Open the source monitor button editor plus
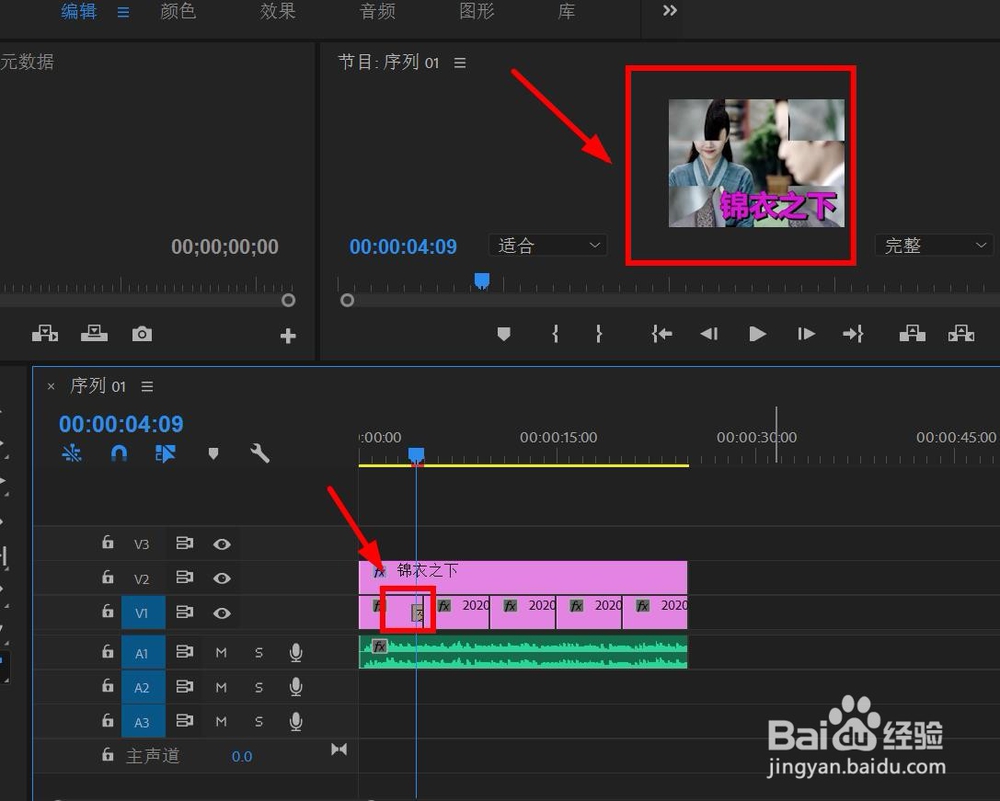The height and width of the screenshot is (801, 1000). coord(288,335)
